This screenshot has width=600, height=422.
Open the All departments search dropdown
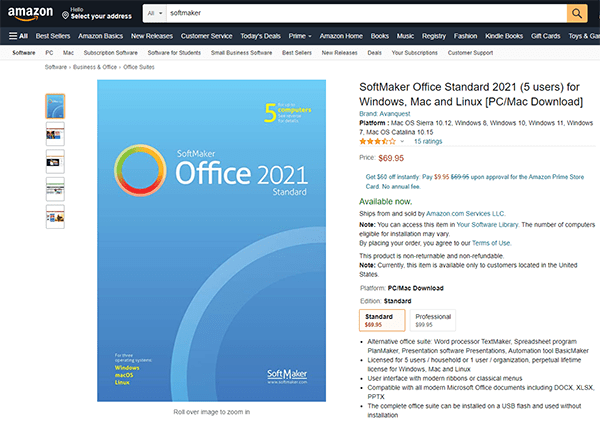[155, 13]
